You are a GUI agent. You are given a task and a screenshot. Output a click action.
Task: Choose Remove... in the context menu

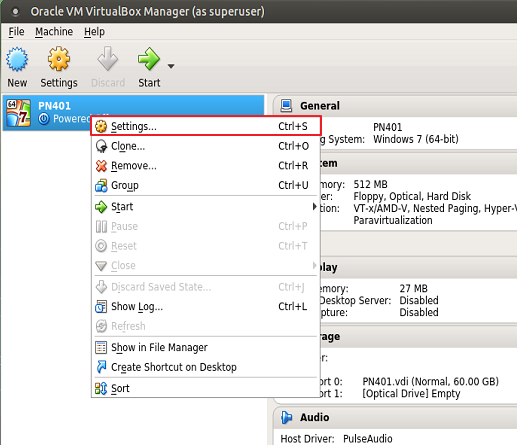click(206, 166)
